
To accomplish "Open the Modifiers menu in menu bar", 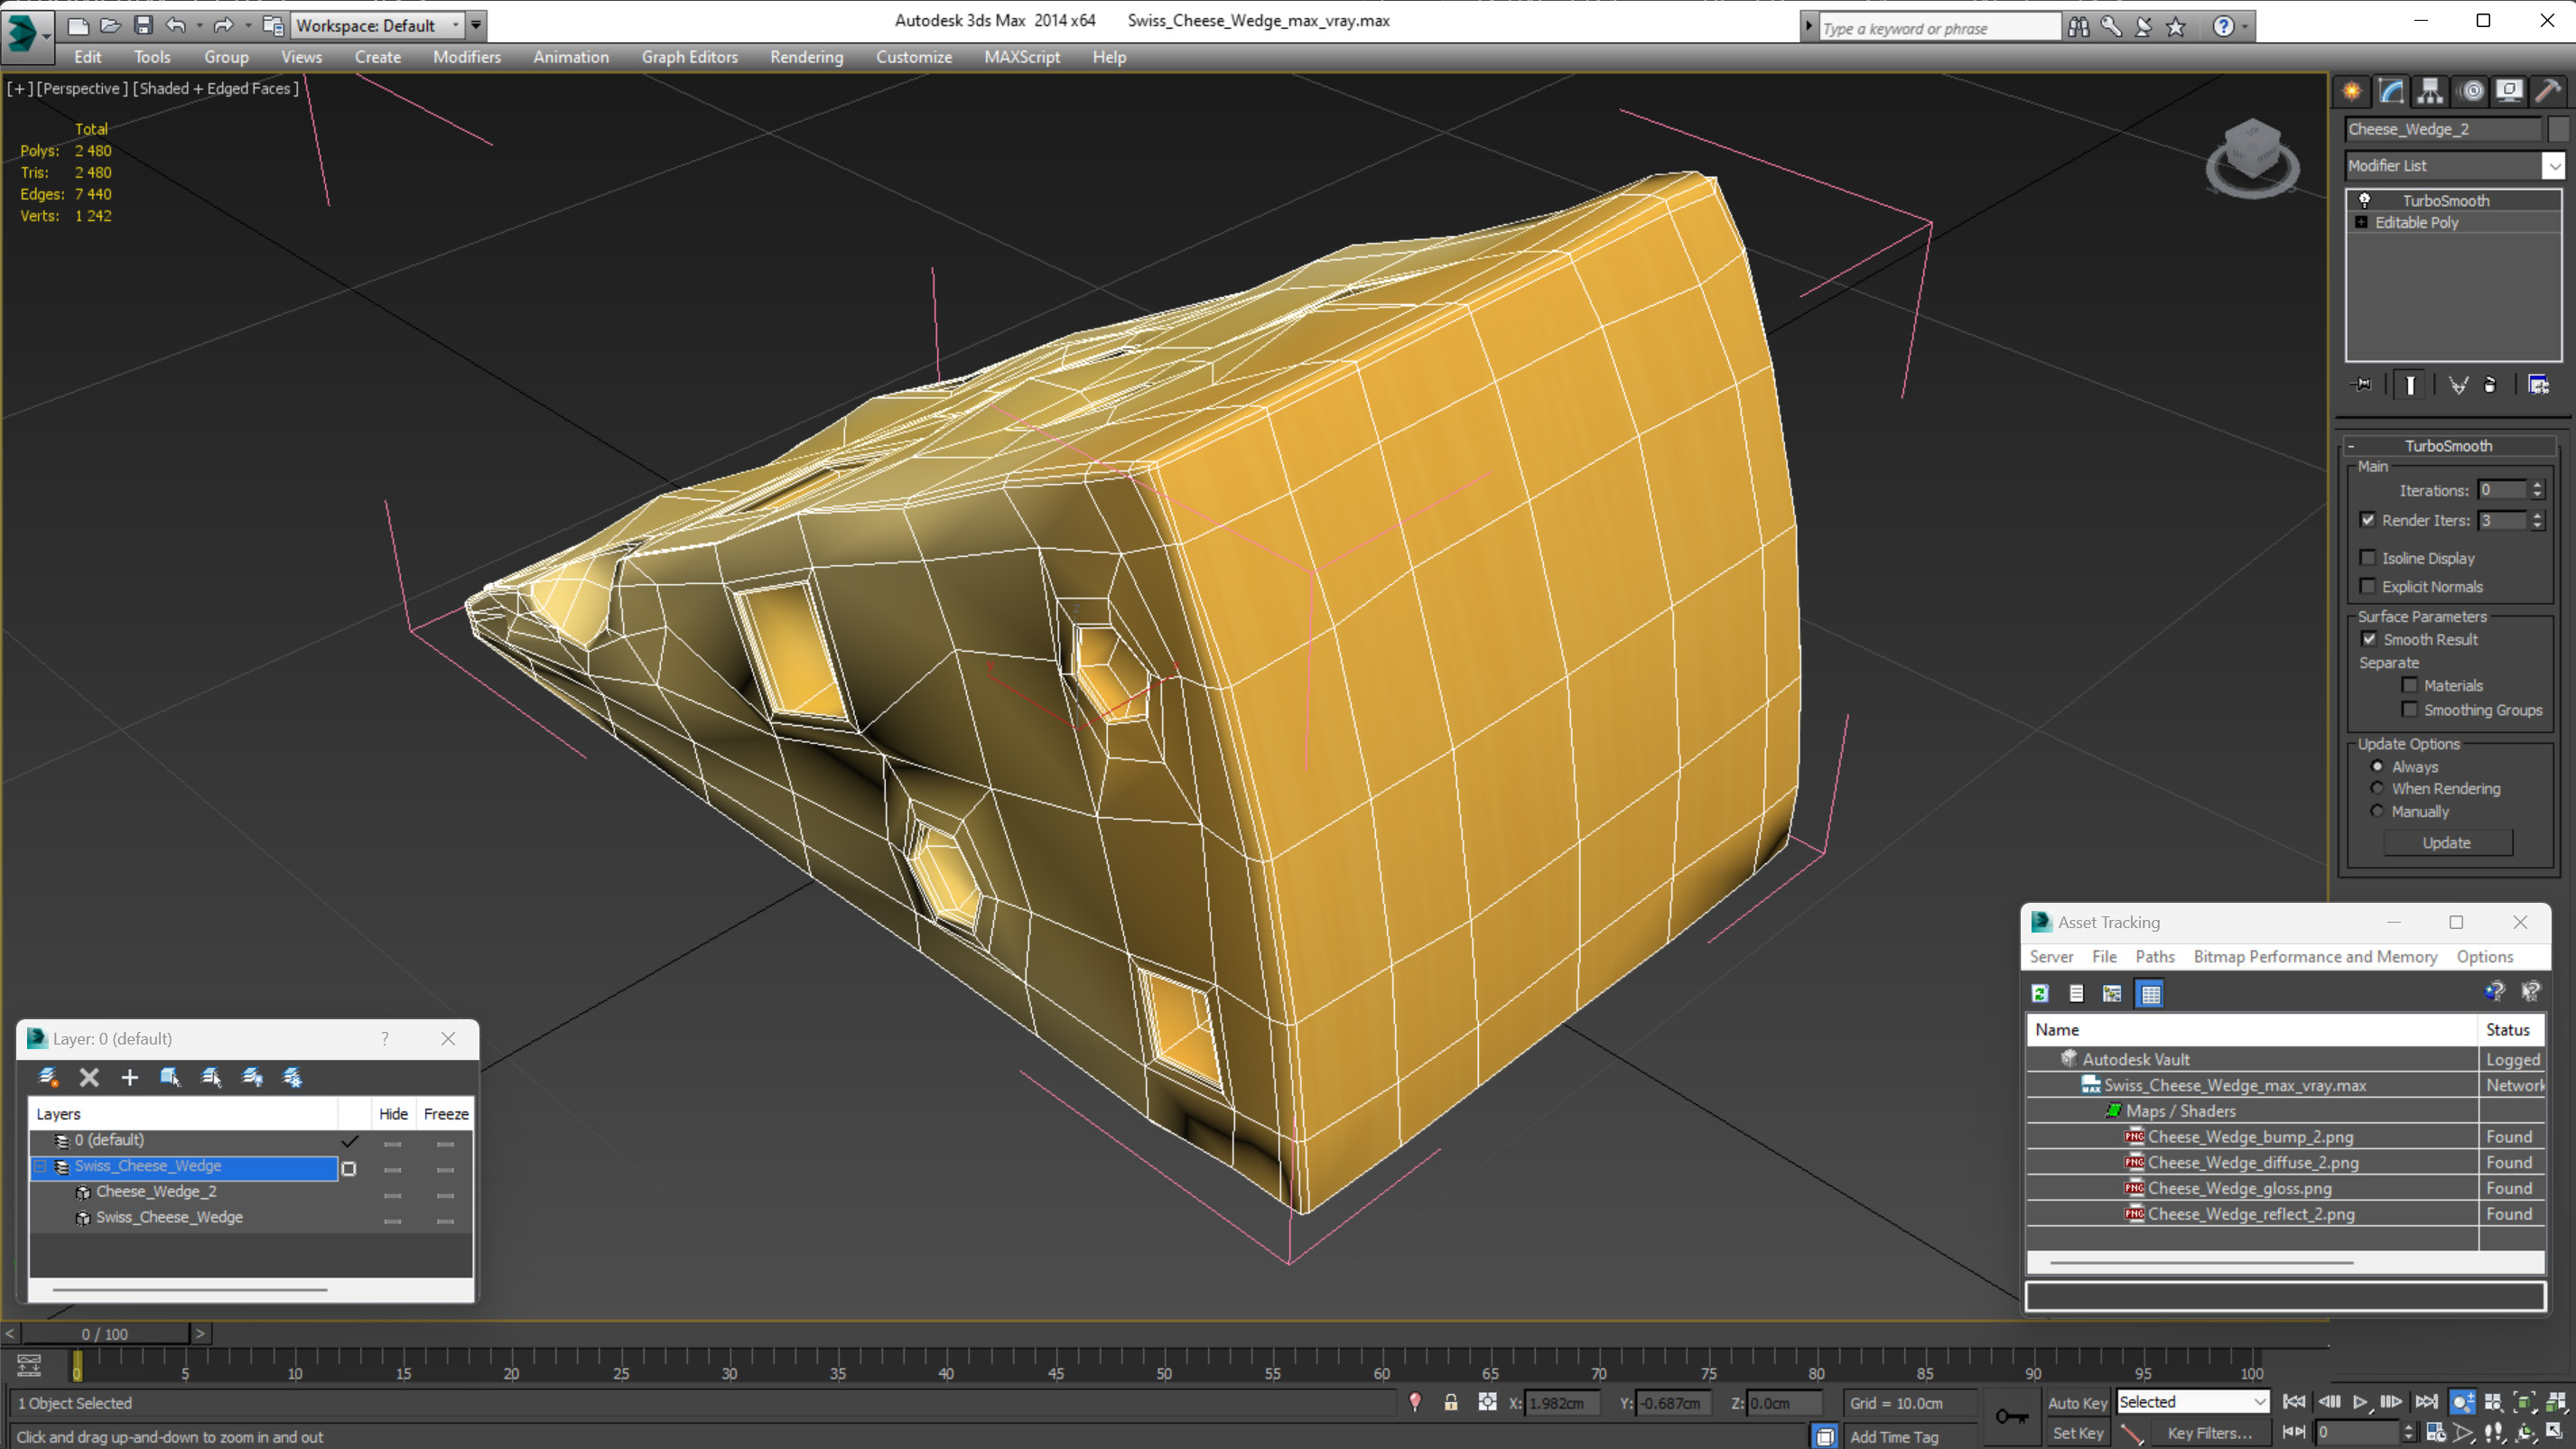I will tap(467, 57).
